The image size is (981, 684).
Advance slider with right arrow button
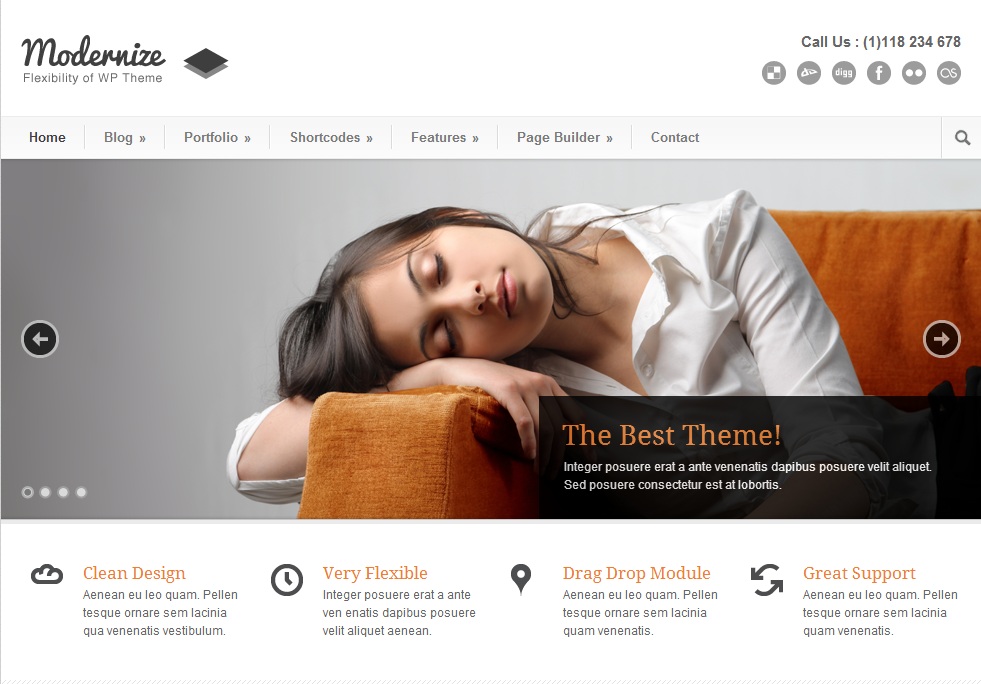(942, 339)
